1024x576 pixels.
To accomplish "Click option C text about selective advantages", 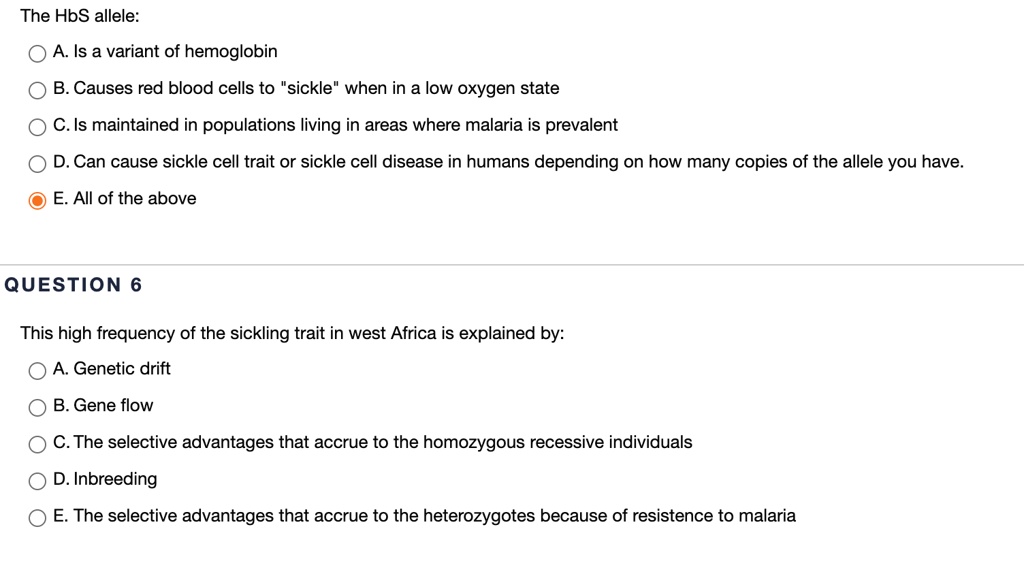I will (374, 443).
